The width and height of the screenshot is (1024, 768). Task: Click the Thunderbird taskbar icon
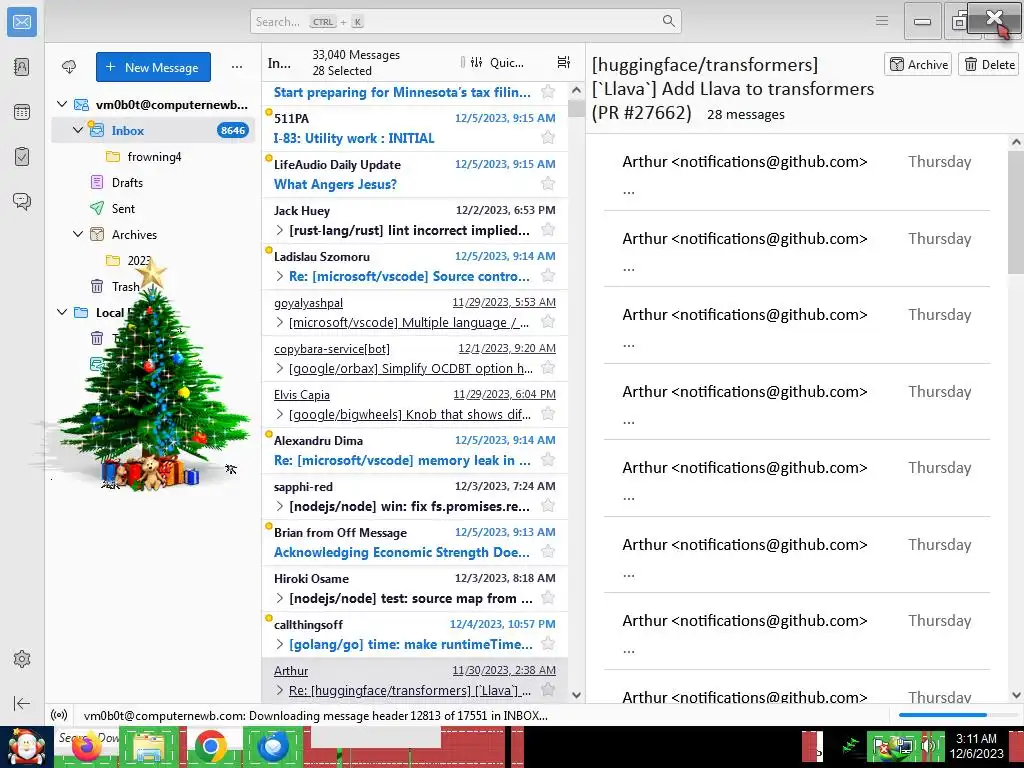(272, 746)
